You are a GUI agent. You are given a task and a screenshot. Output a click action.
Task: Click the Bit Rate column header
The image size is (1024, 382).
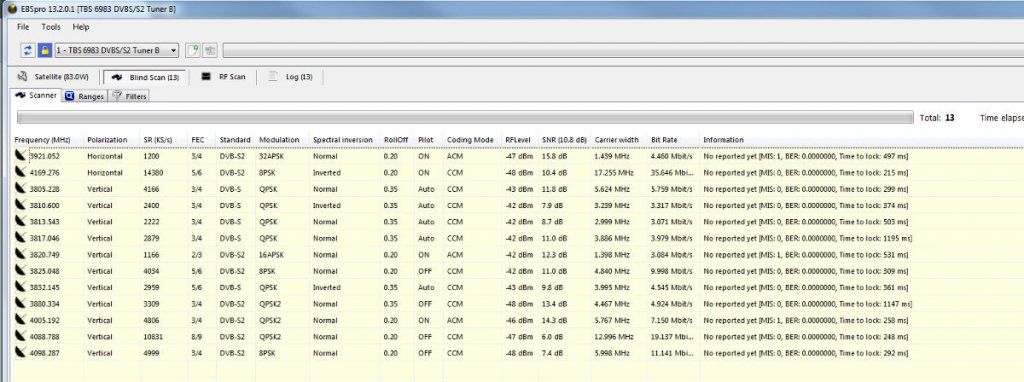tap(664, 140)
